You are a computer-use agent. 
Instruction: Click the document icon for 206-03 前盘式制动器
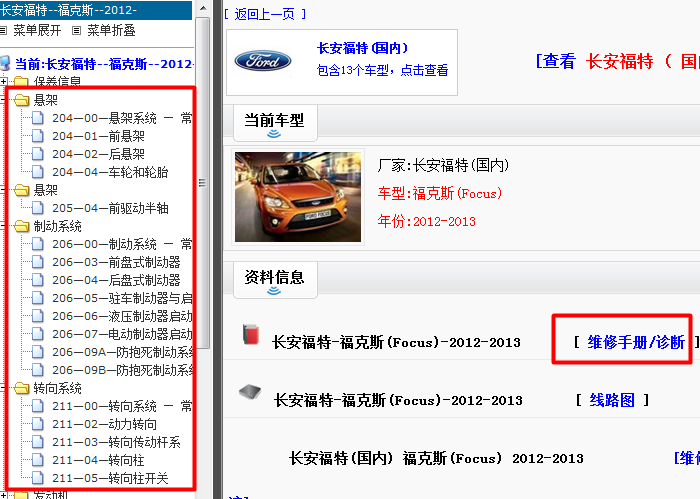pyautogui.click(x=38, y=262)
